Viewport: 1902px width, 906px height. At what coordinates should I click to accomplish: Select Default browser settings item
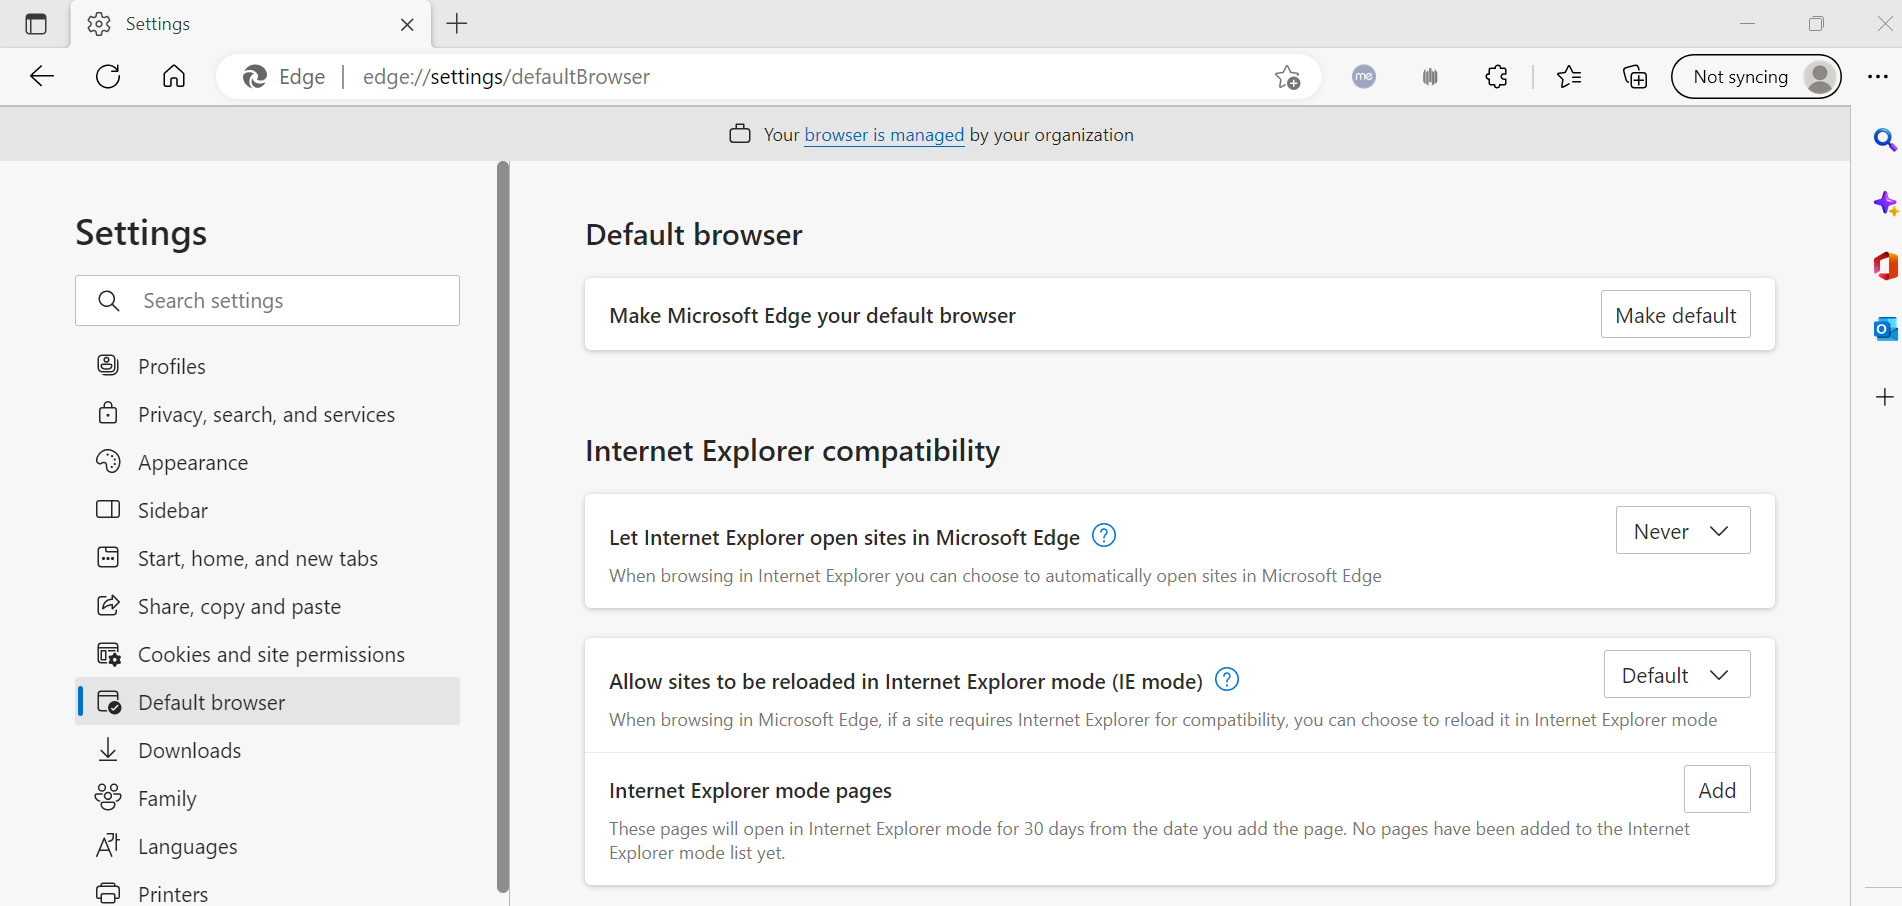(267, 702)
